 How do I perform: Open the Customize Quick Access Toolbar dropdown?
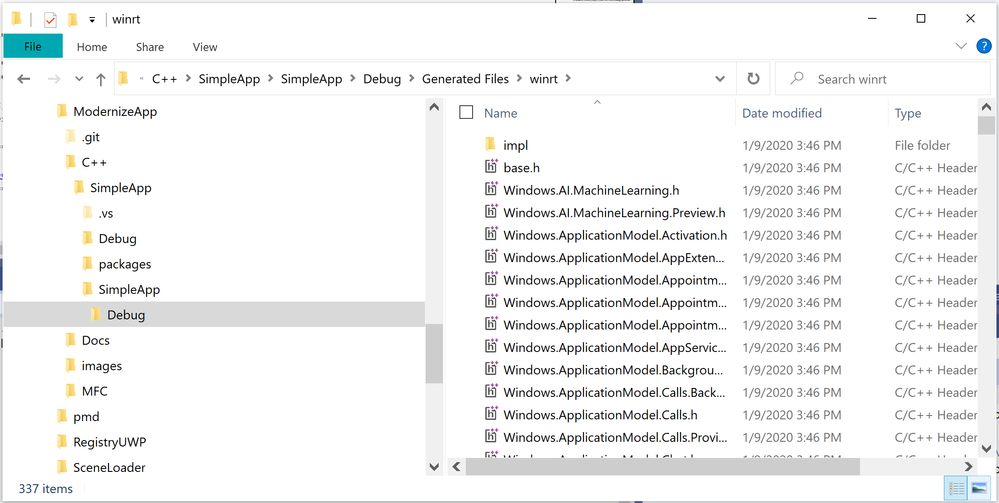tap(92, 19)
